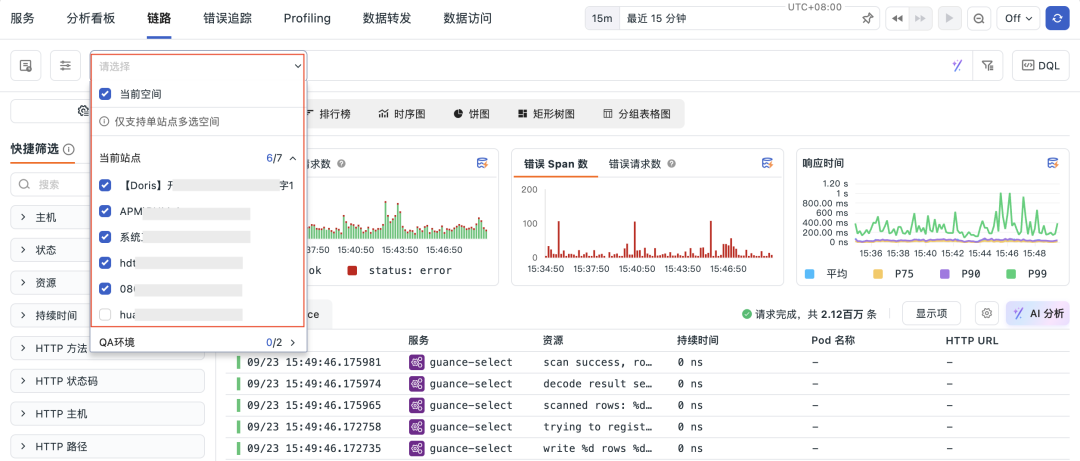Toggle the 08 workspace checkbox
Viewport: 1080px width, 461px height.
coord(105,289)
